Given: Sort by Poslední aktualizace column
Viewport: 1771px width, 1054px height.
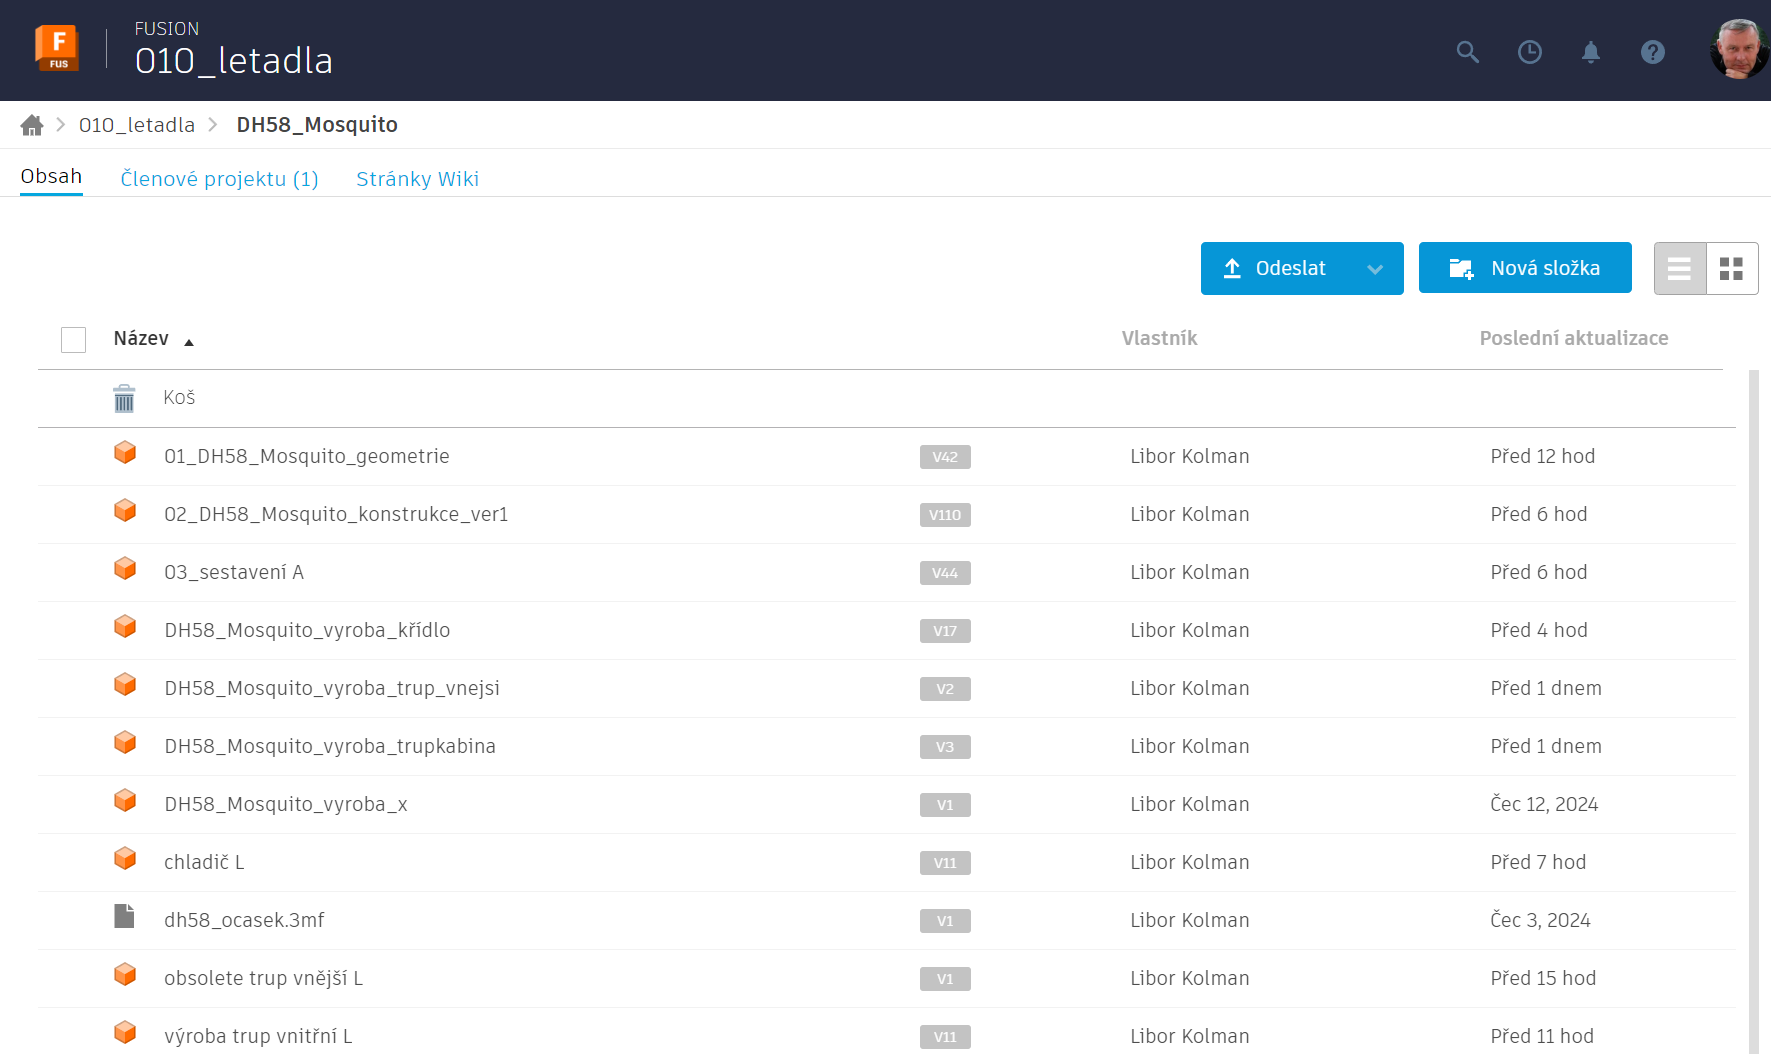Looking at the screenshot, I should (1573, 338).
